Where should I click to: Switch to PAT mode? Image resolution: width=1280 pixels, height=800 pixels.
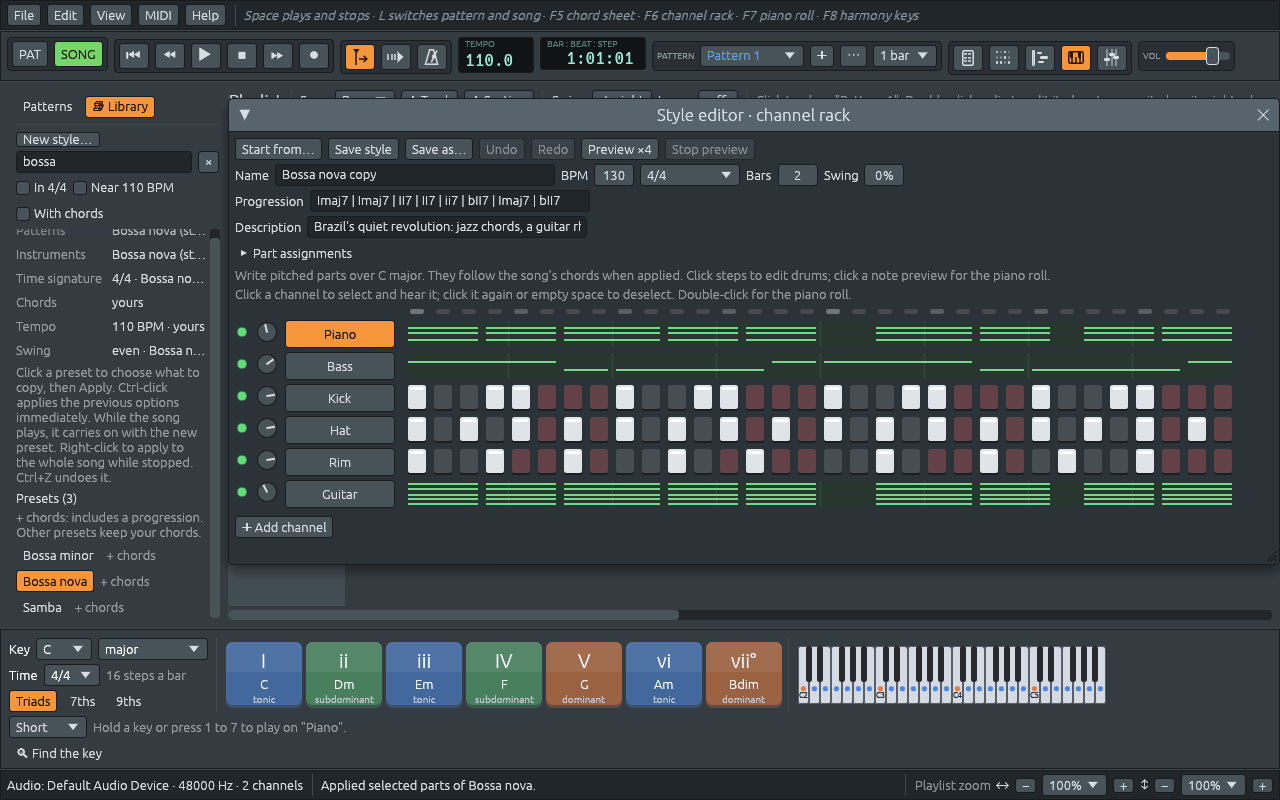pyautogui.click(x=30, y=55)
